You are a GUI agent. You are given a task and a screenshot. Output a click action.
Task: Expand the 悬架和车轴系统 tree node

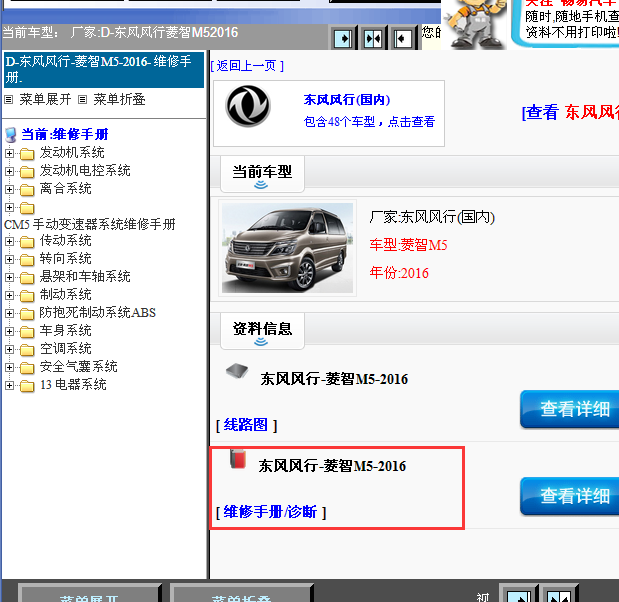coord(9,278)
